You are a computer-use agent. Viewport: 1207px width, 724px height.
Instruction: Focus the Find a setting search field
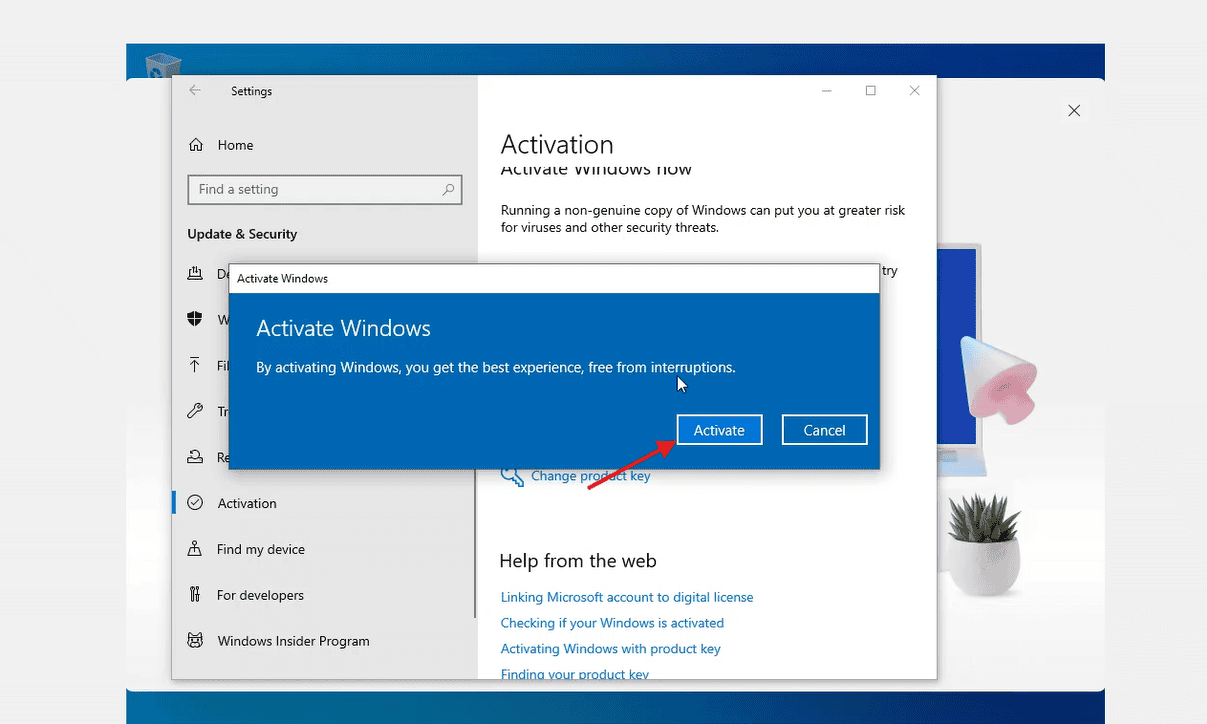[315, 189]
